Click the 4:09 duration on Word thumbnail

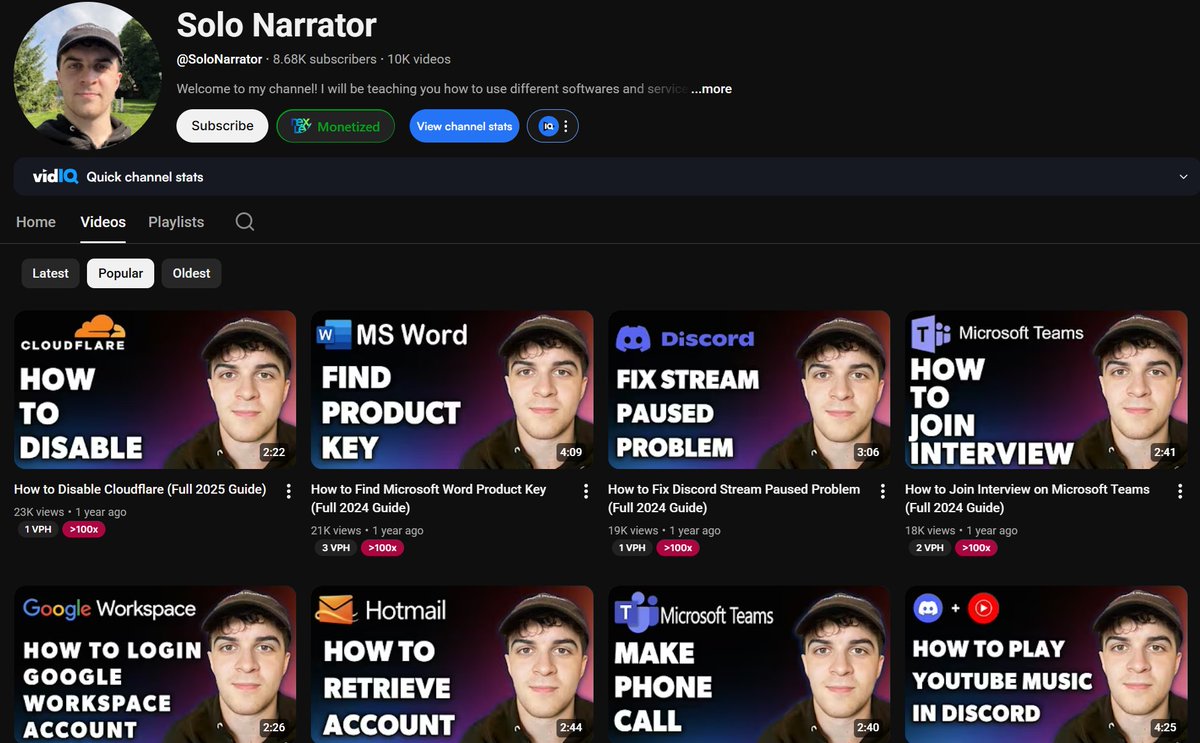click(x=571, y=453)
